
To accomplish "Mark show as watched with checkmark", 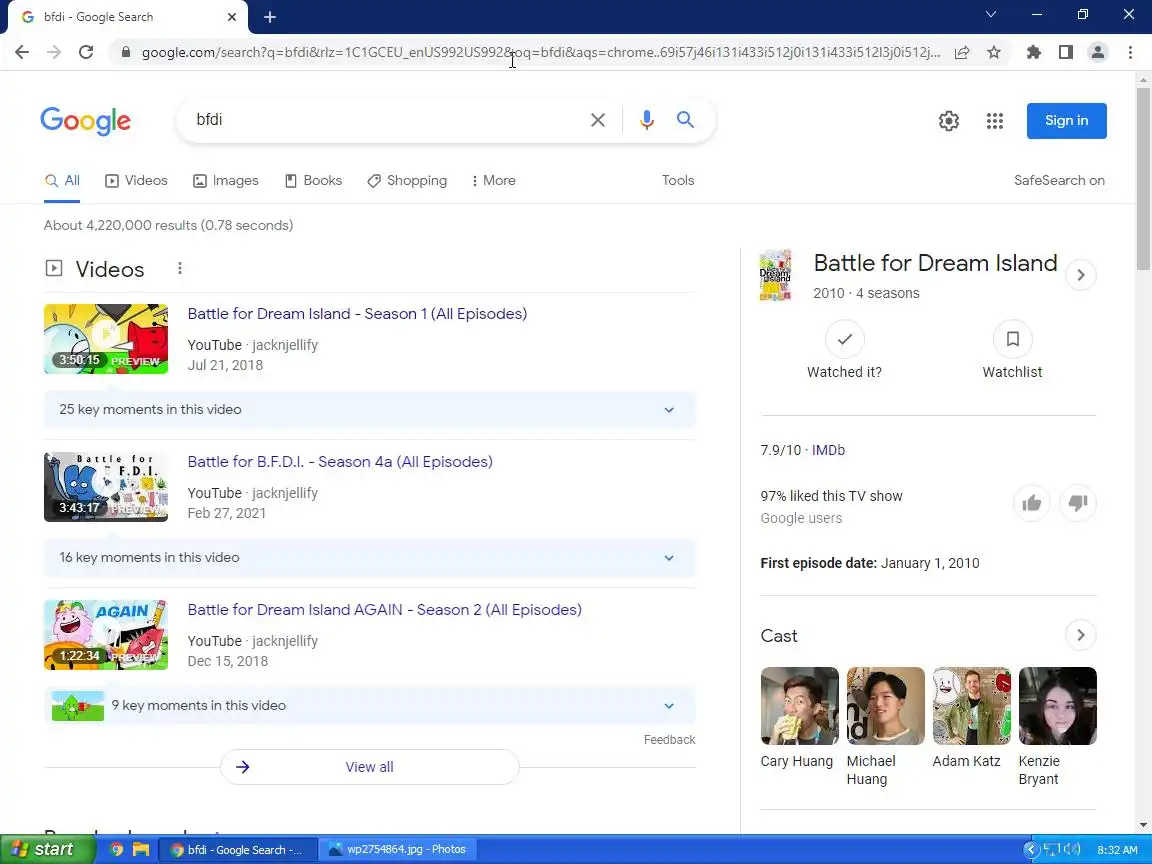I will click(x=844, y=339).
